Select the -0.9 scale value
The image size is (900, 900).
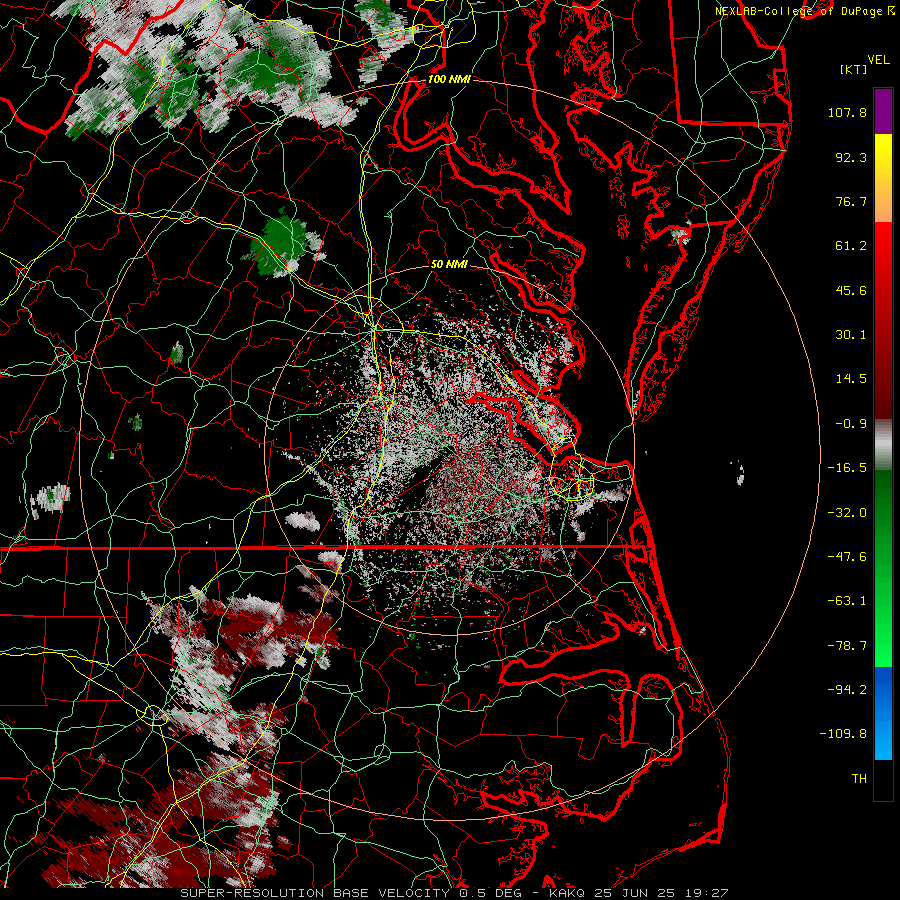851,424
